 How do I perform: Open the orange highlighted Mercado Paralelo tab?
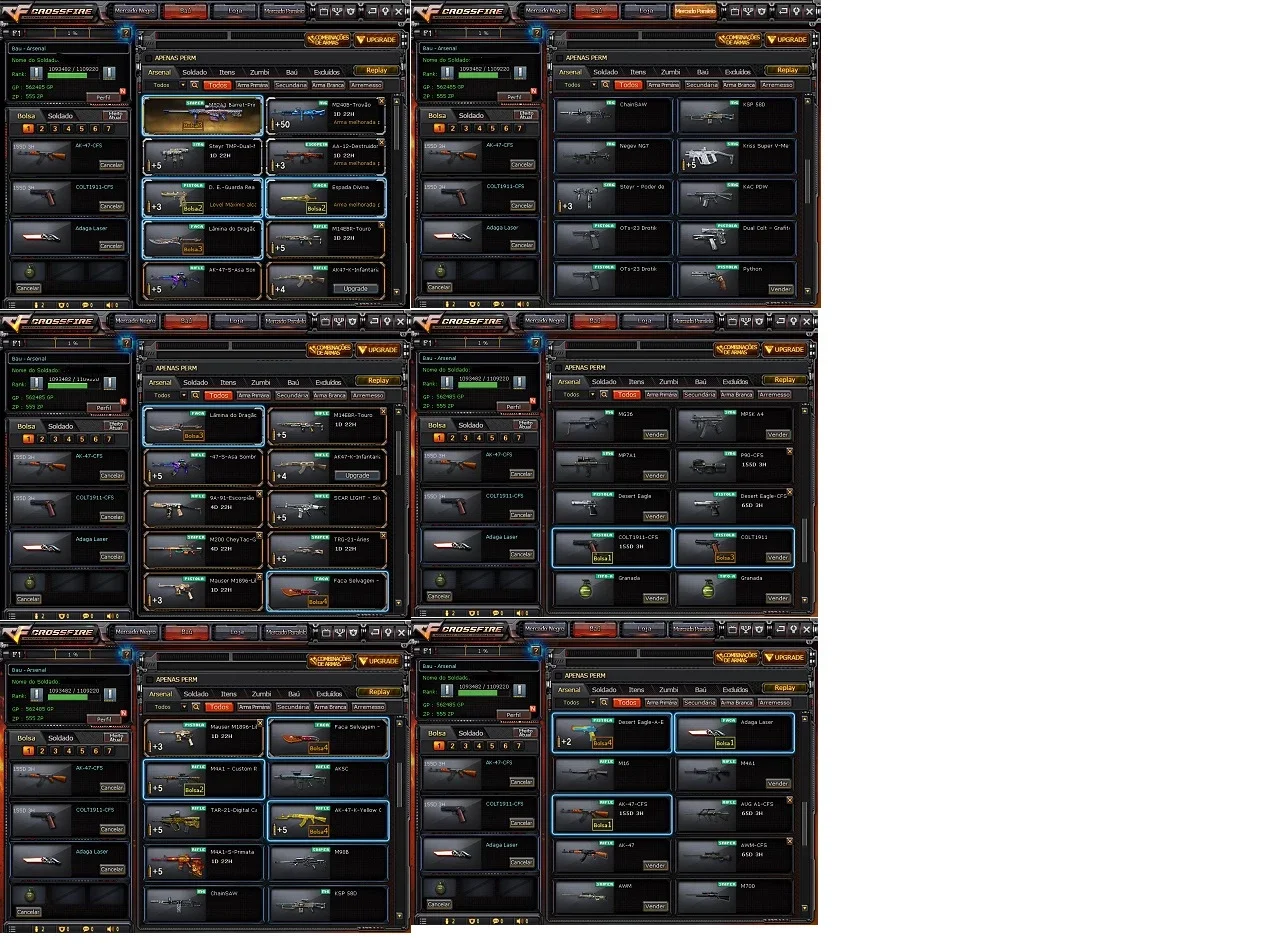coord(695,11)
